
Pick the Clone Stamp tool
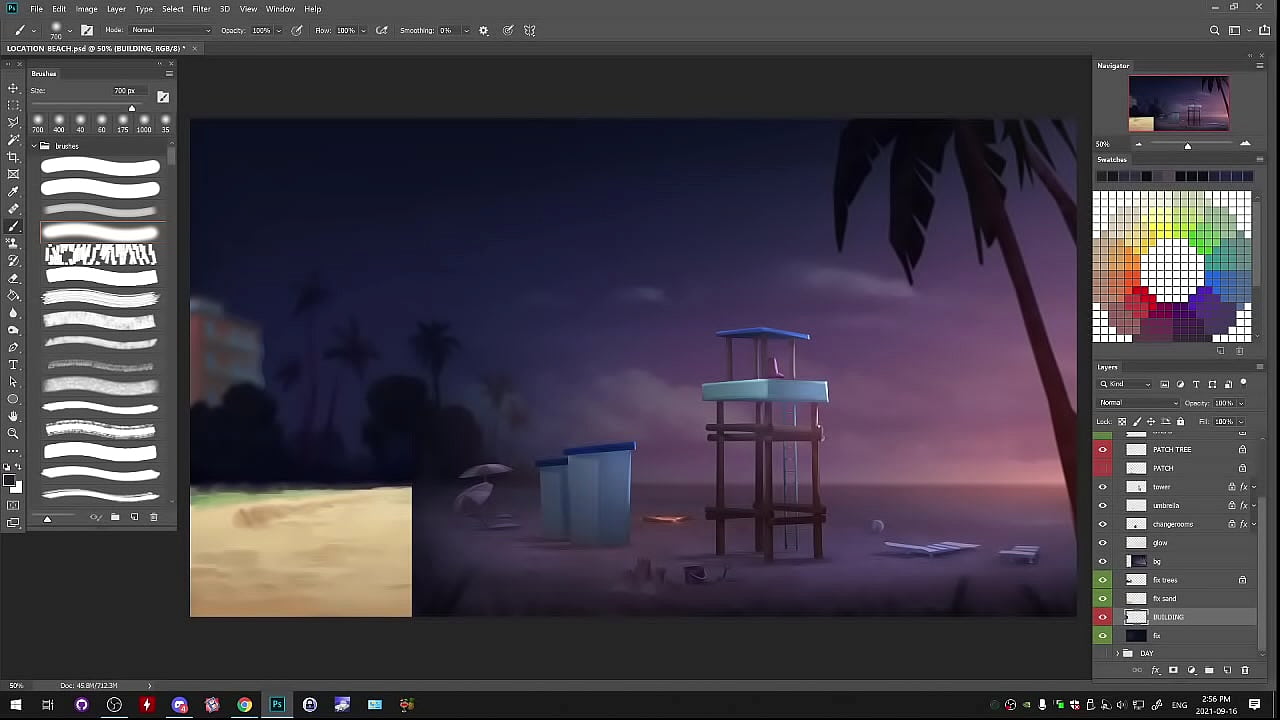(x=13, y=244)
